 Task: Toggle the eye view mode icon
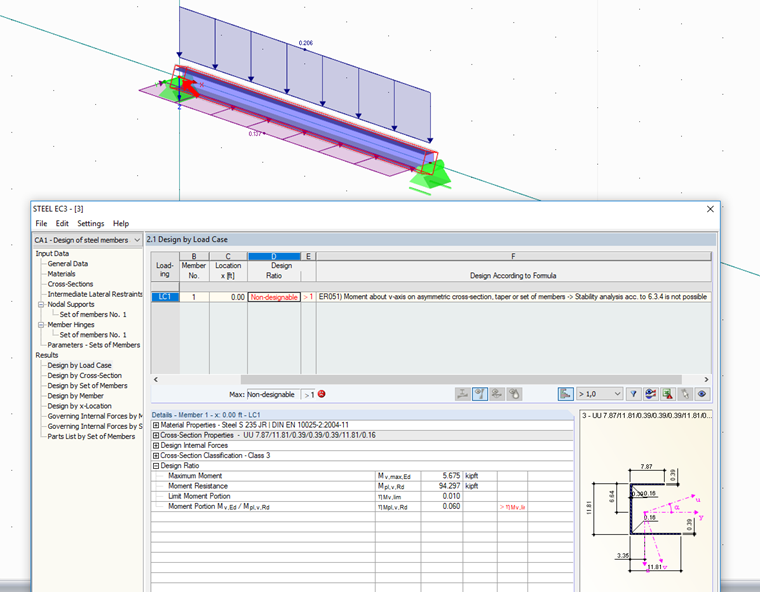(702, 394)
